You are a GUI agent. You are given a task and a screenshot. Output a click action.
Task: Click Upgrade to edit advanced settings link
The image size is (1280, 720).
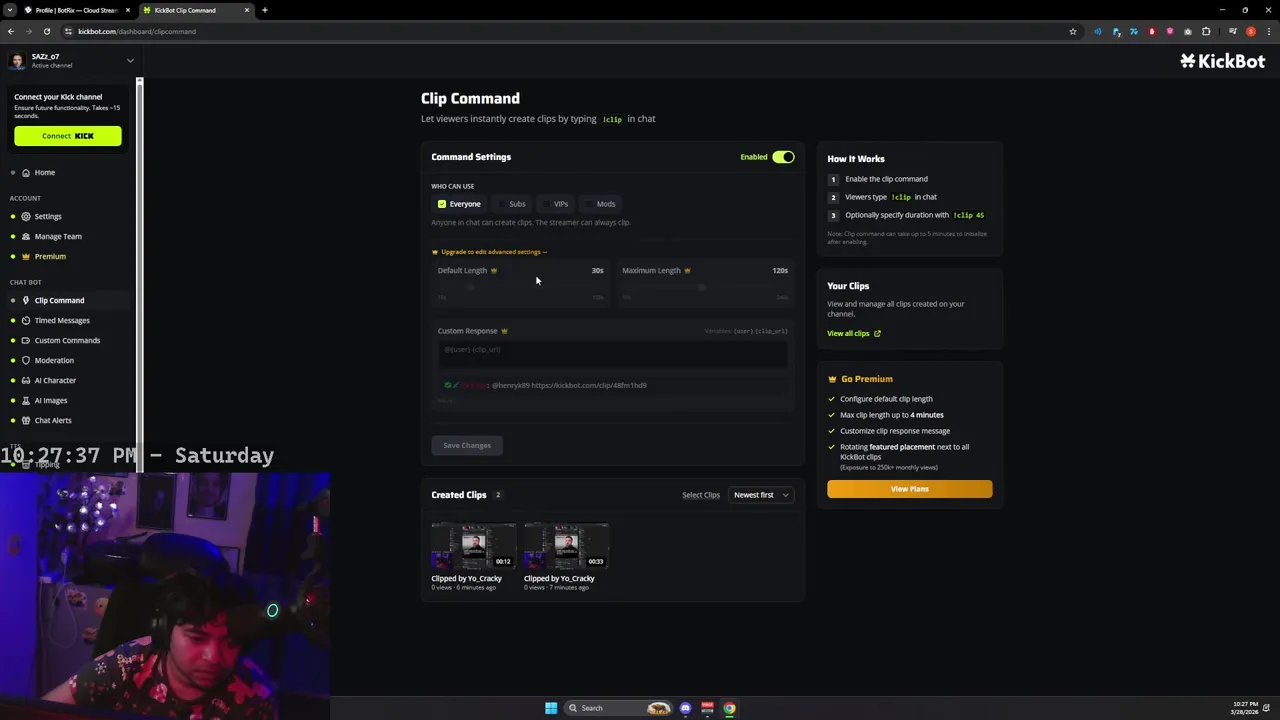[494, 252]
